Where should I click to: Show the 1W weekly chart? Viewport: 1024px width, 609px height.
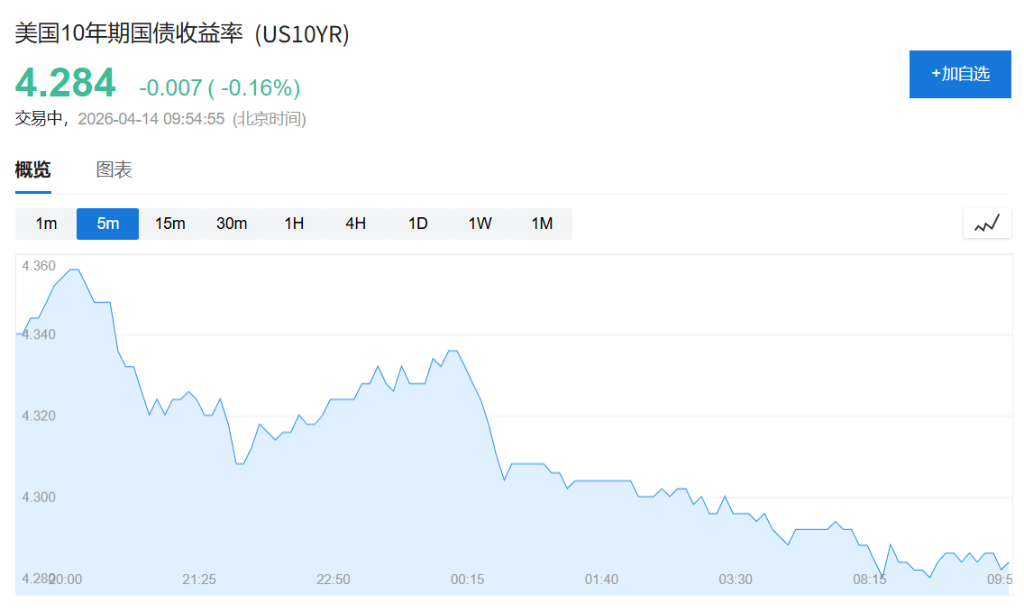480,224
